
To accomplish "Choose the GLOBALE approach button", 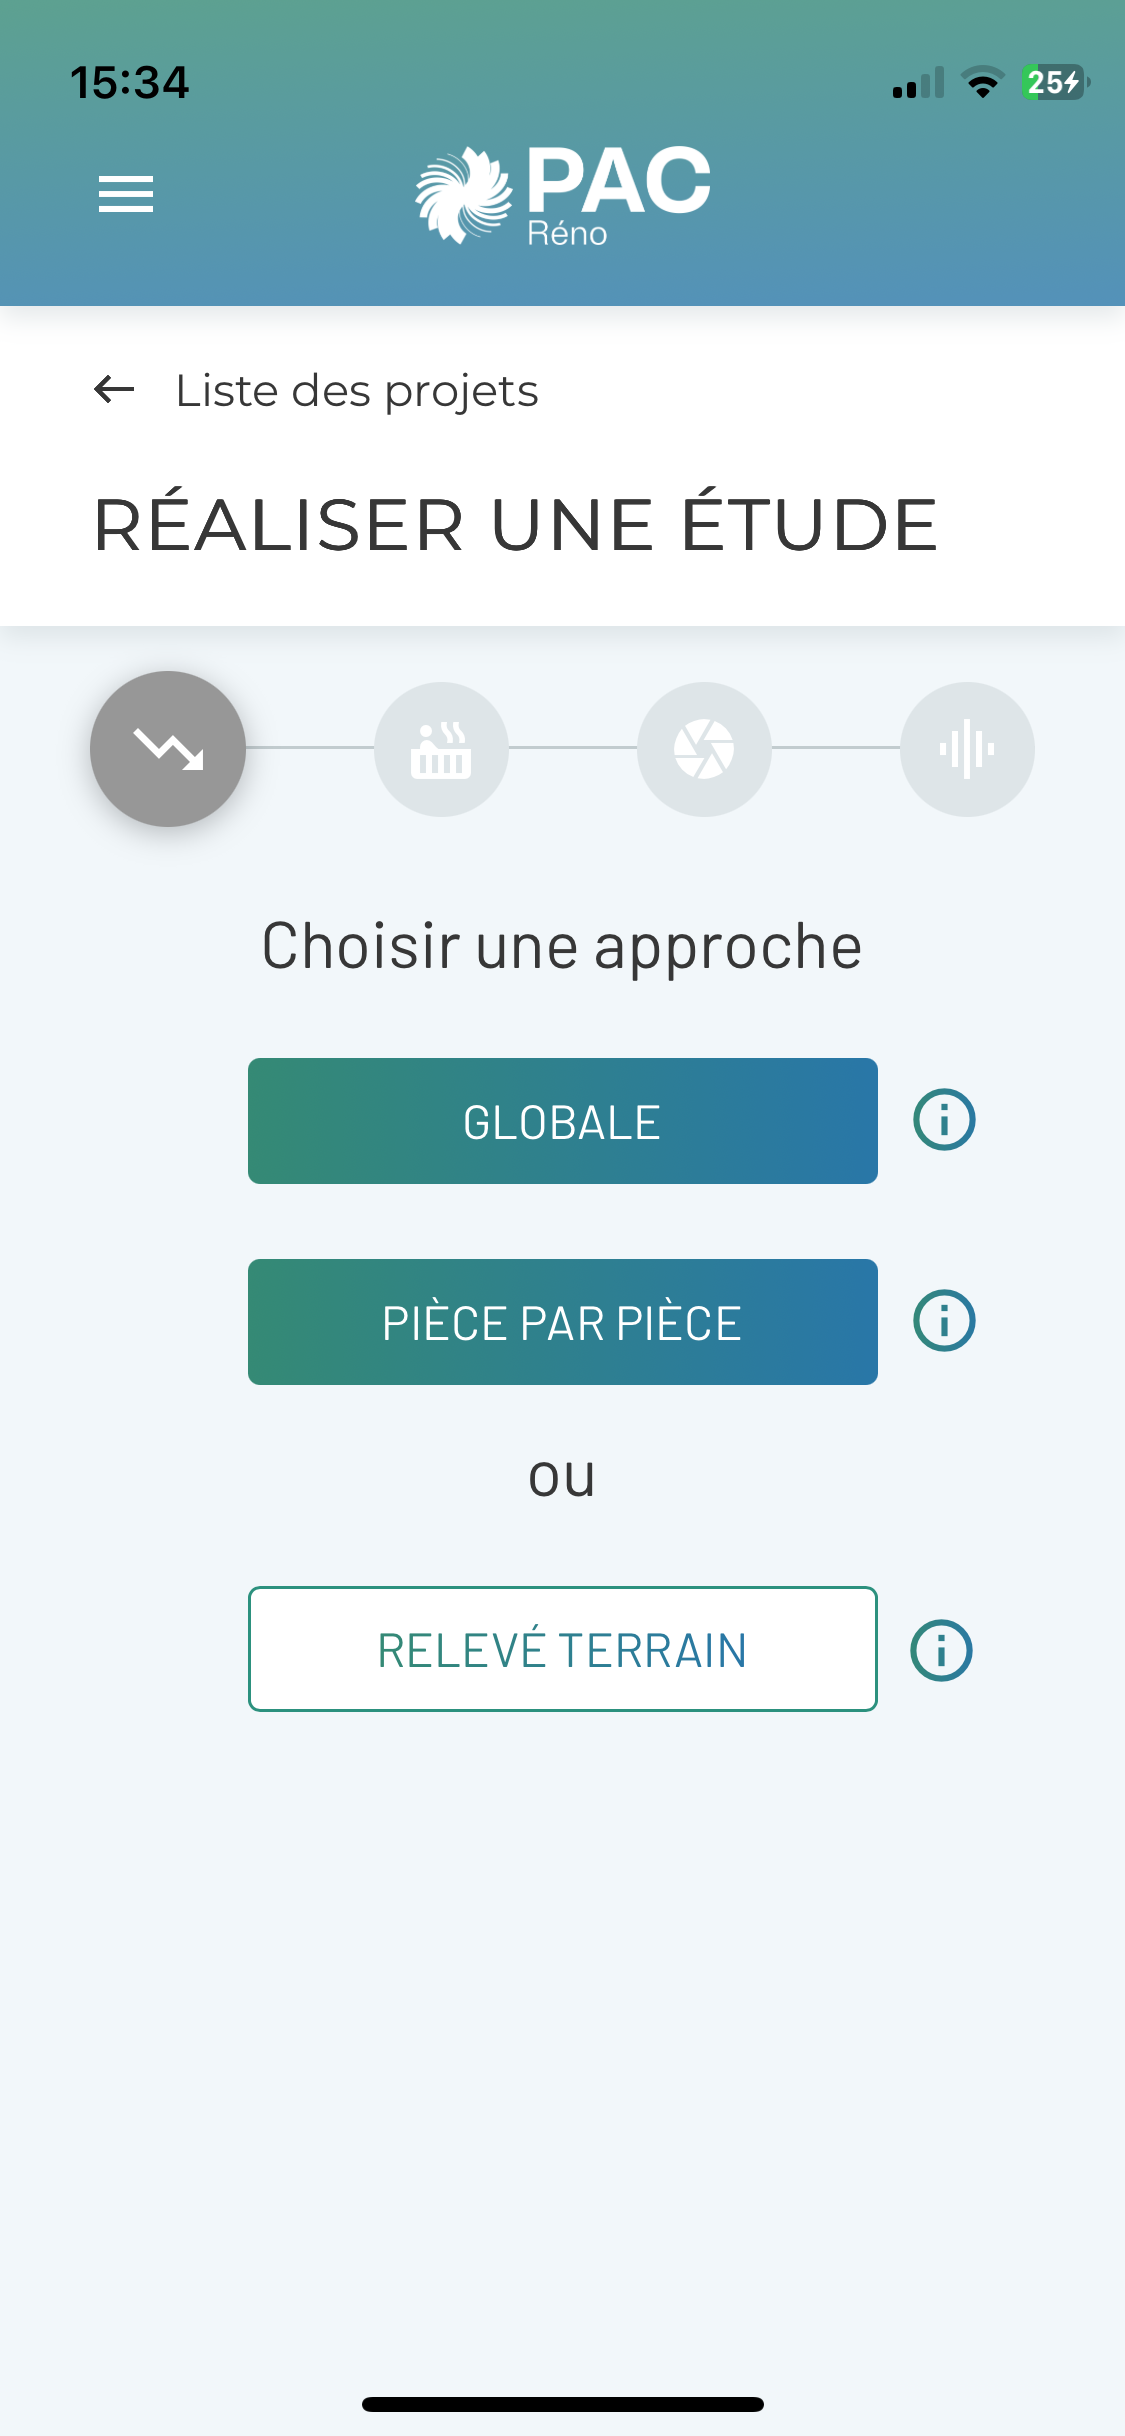I will coord(562,1121).
